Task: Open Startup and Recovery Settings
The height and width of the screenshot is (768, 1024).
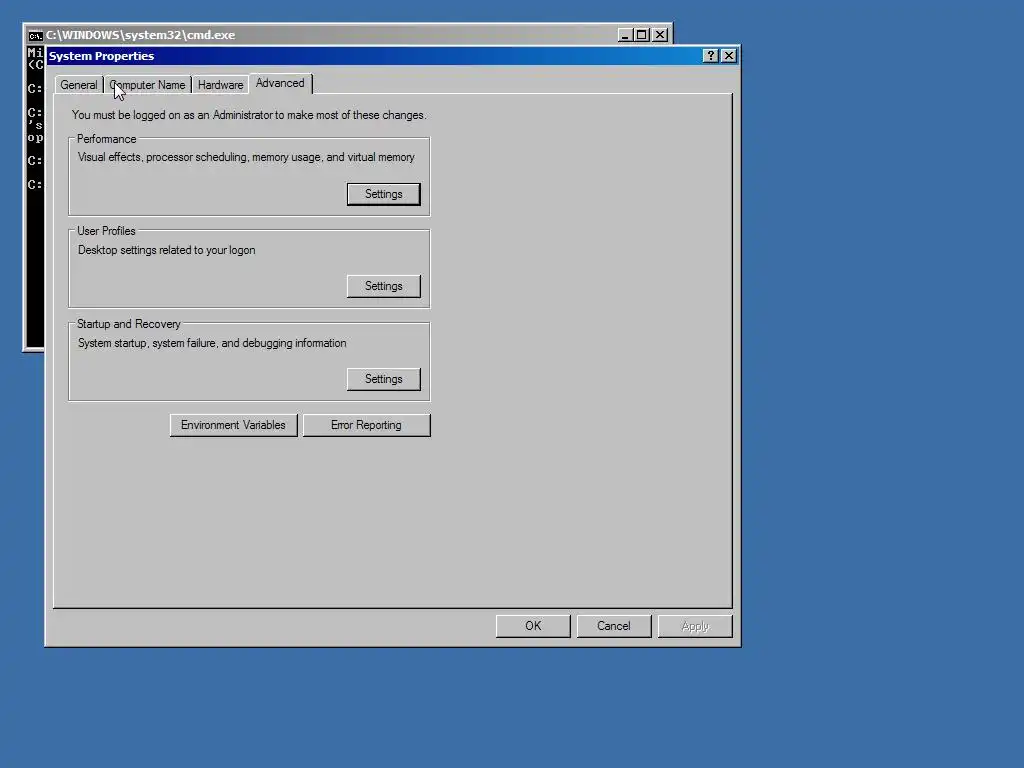Action: (x=383, y=379)
